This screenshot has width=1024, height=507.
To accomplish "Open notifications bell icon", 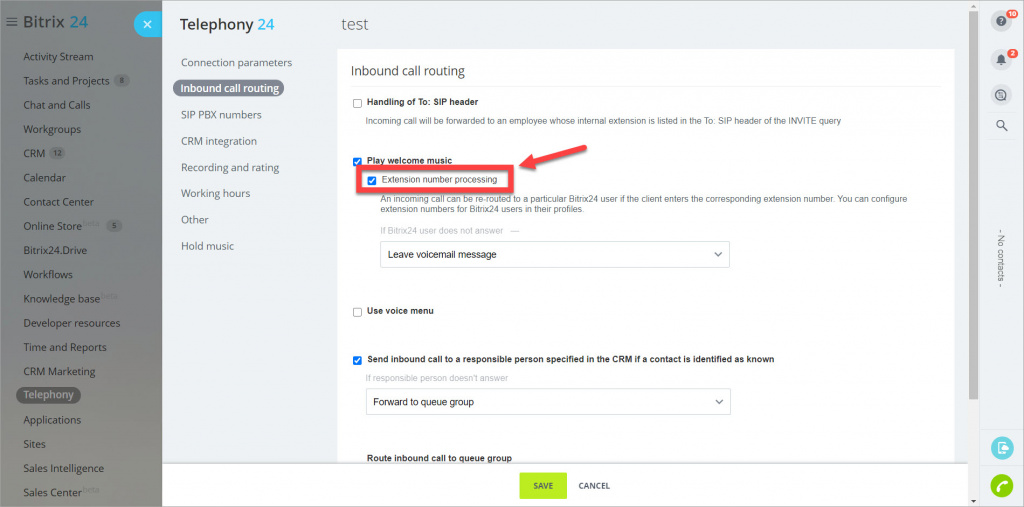I will coord(1000,59).
